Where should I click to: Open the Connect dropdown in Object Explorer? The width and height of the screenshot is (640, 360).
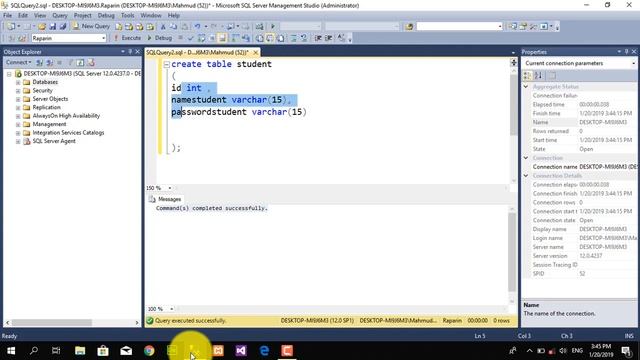[x=18, y=62]
